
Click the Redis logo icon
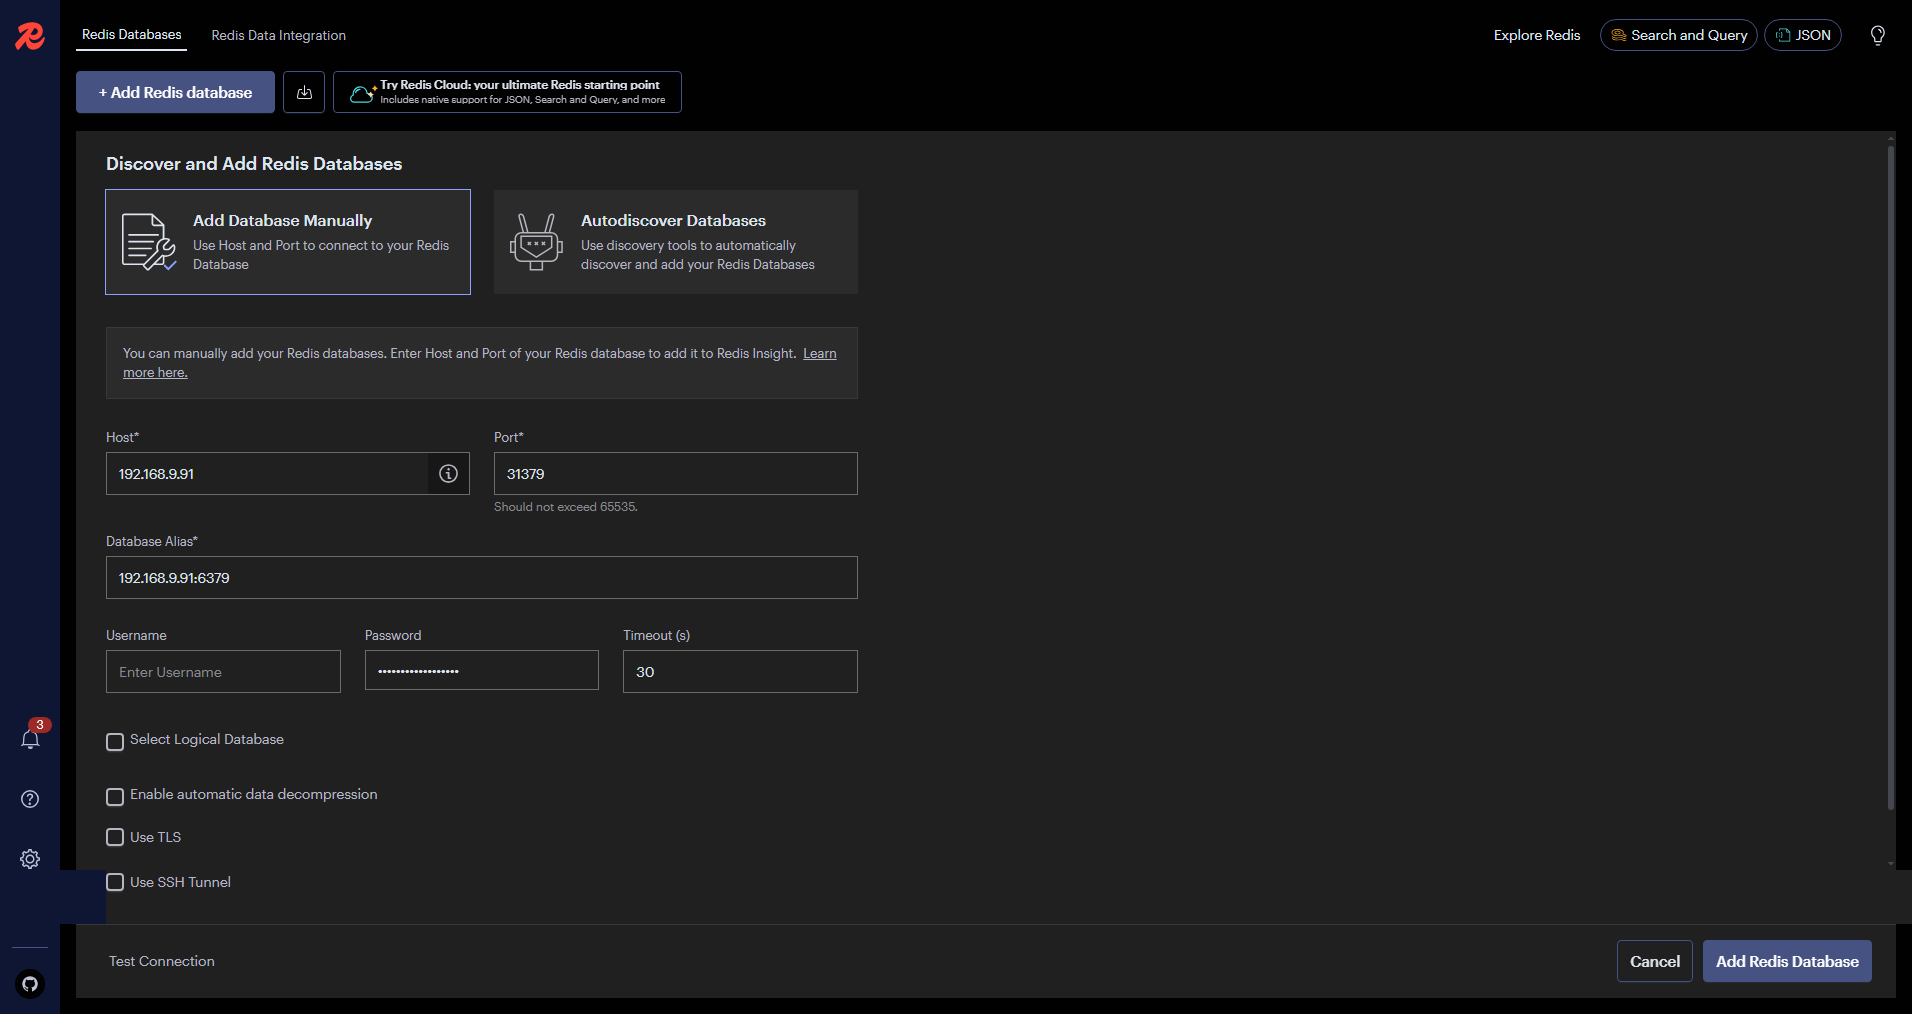pyautogui.click(x=30, y=36)
